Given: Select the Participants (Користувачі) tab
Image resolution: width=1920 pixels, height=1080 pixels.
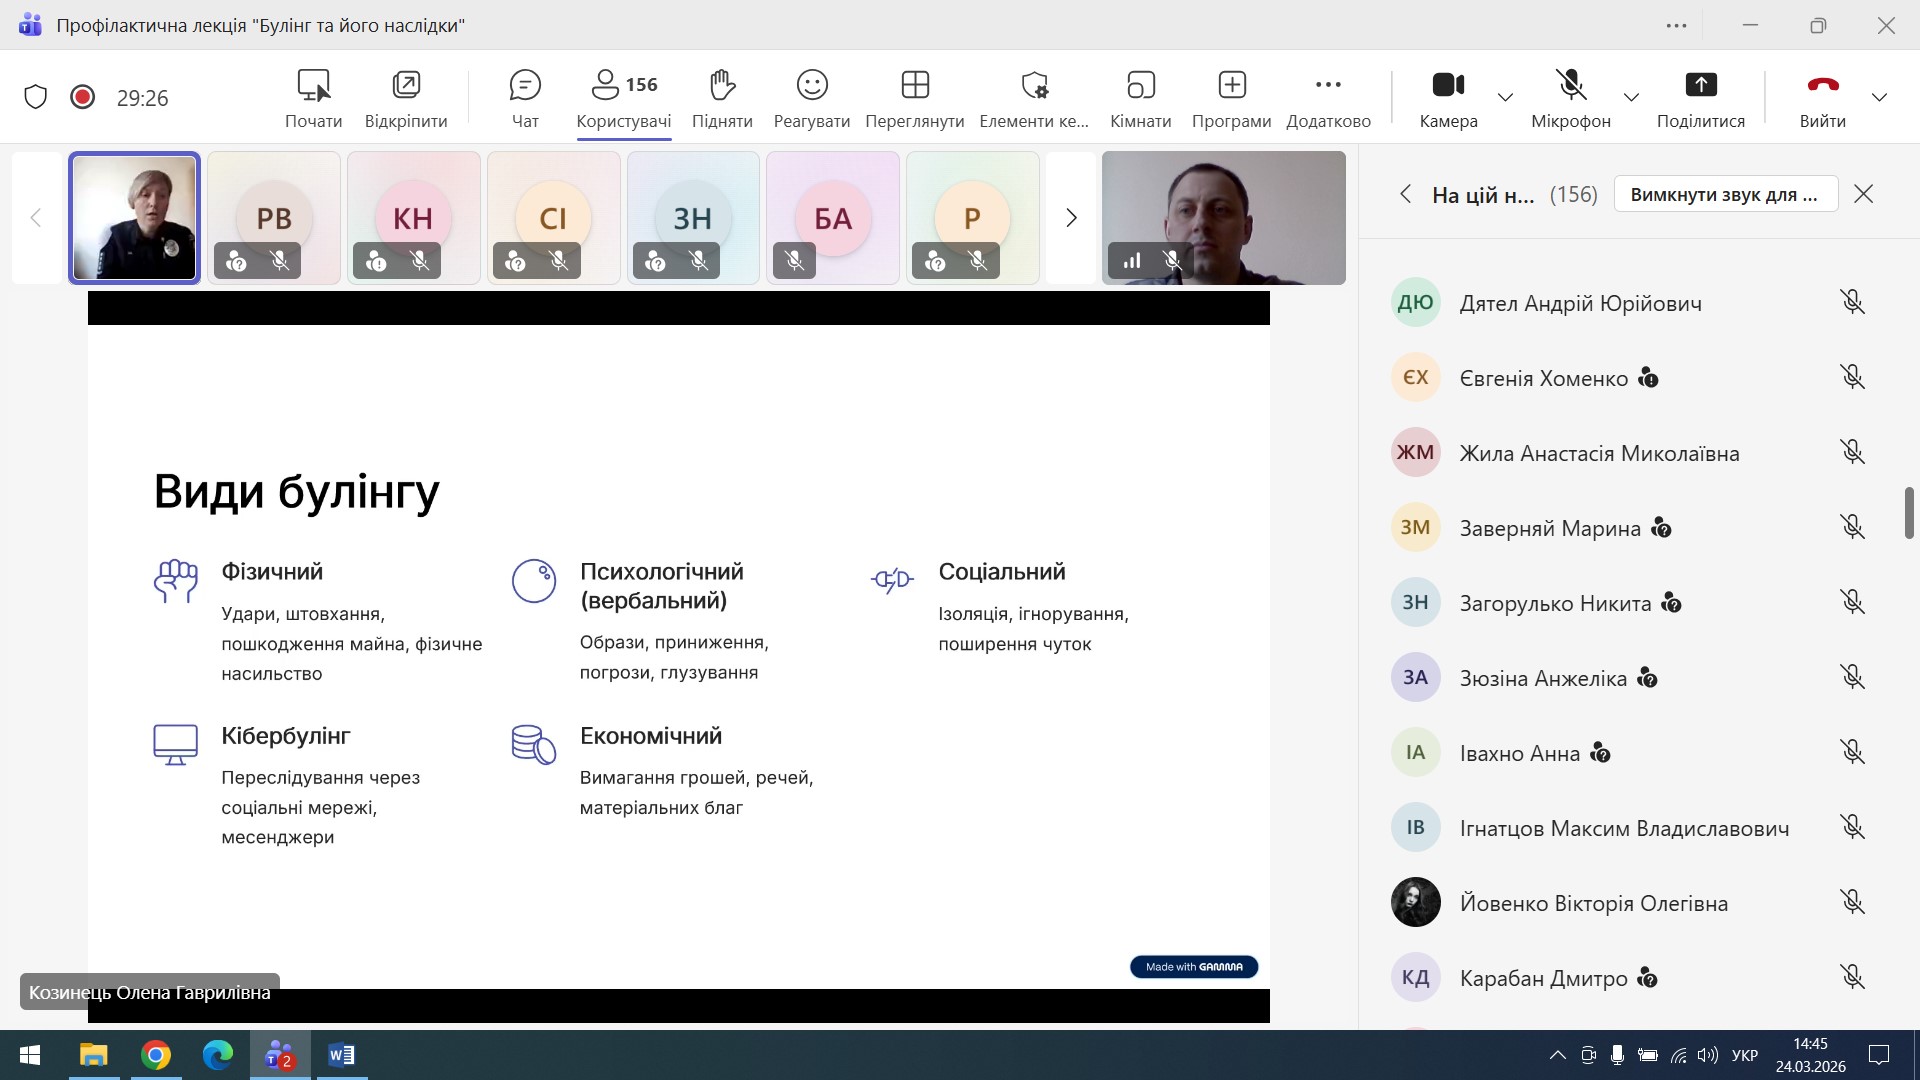Looking at the screenshot, I should click(x=623, y=98).
